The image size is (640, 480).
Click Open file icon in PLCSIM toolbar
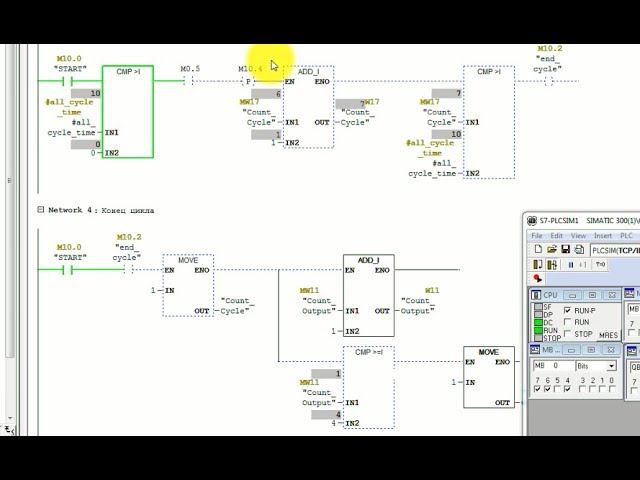click(x=552, y=249)
